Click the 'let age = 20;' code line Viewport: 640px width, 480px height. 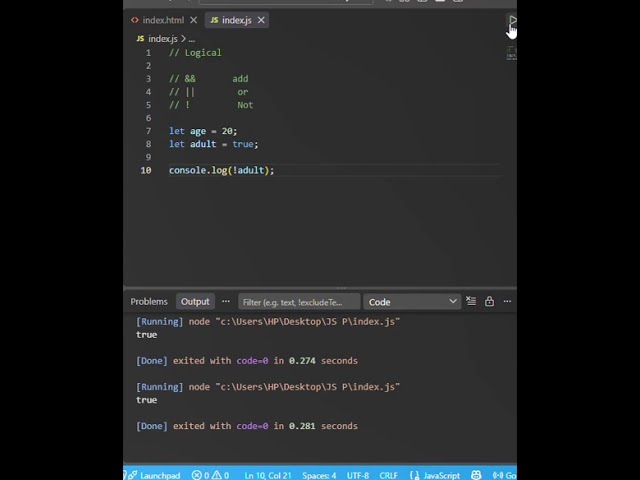(203, 131)
